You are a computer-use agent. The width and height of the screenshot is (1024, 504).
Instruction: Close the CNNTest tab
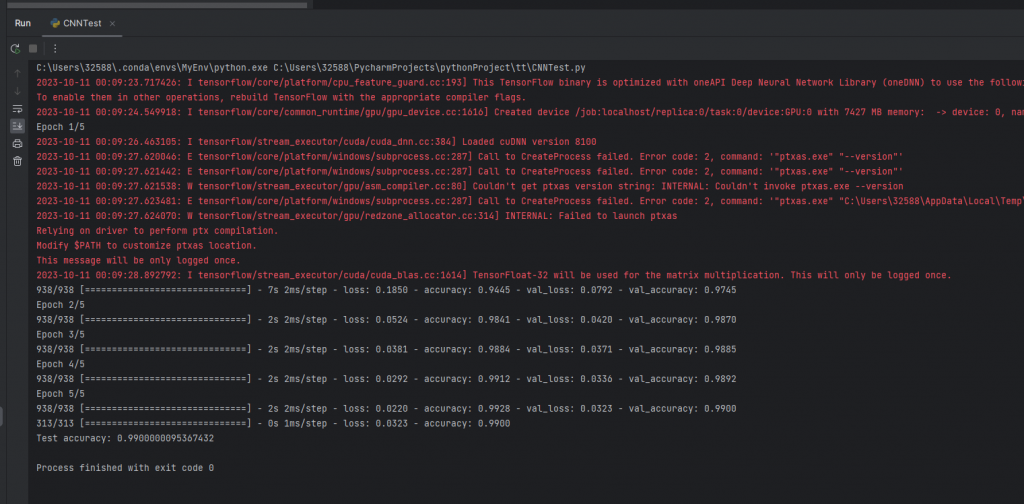(112, 24)
